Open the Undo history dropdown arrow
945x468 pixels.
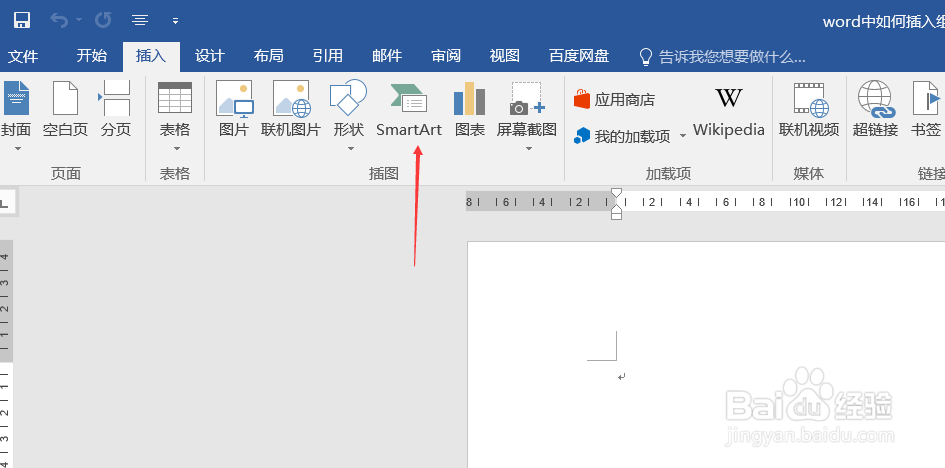pos(79,20)
